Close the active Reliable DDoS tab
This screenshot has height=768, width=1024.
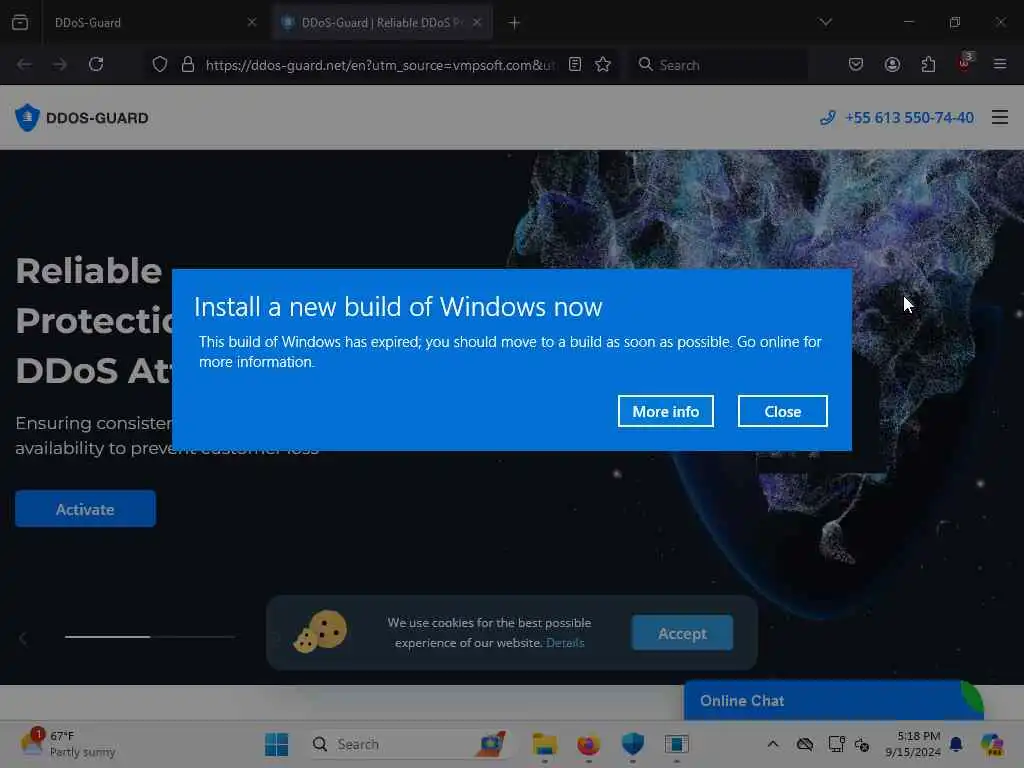click(477, 23)
